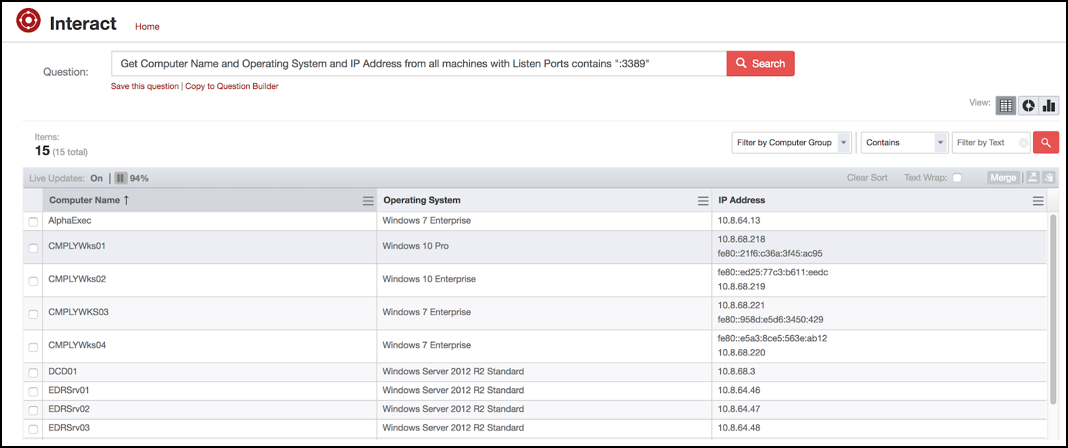Click the Merge button
Screen dimensions: 1068x448
[x=1003, y=178]
